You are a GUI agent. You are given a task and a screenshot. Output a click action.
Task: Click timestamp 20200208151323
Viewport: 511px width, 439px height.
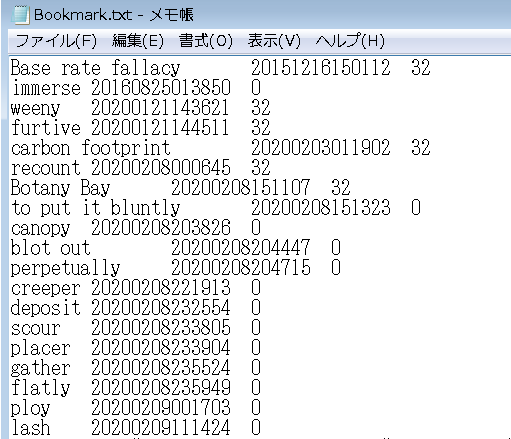pyautogui.click(x=320, y=208)
